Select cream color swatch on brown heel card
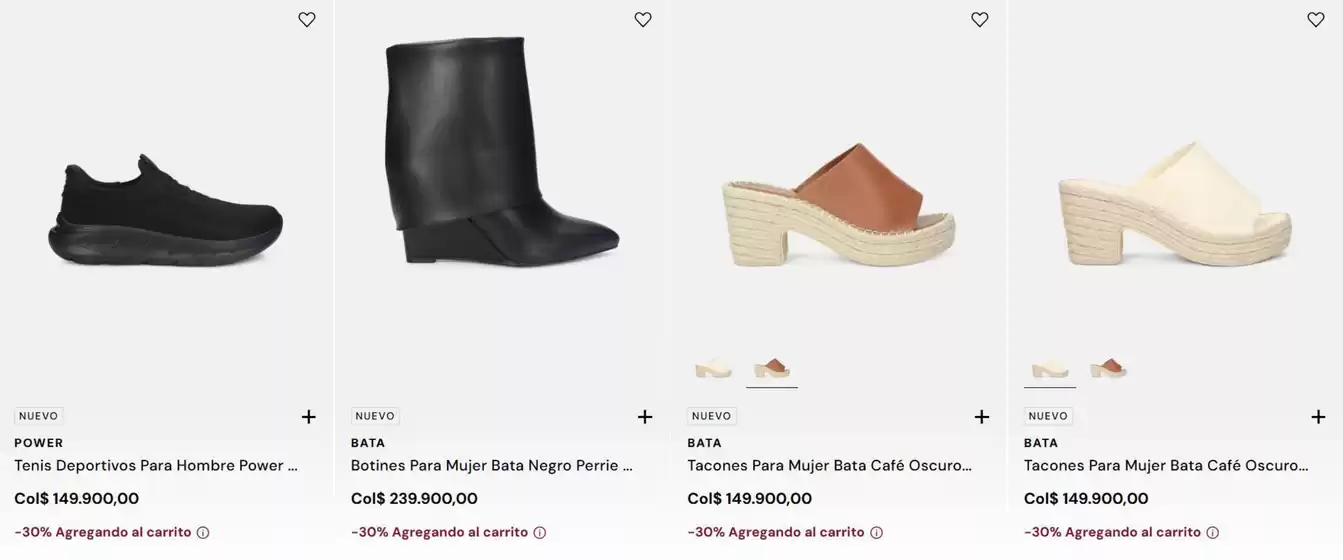1343x560 pixels. pos(713,368)
